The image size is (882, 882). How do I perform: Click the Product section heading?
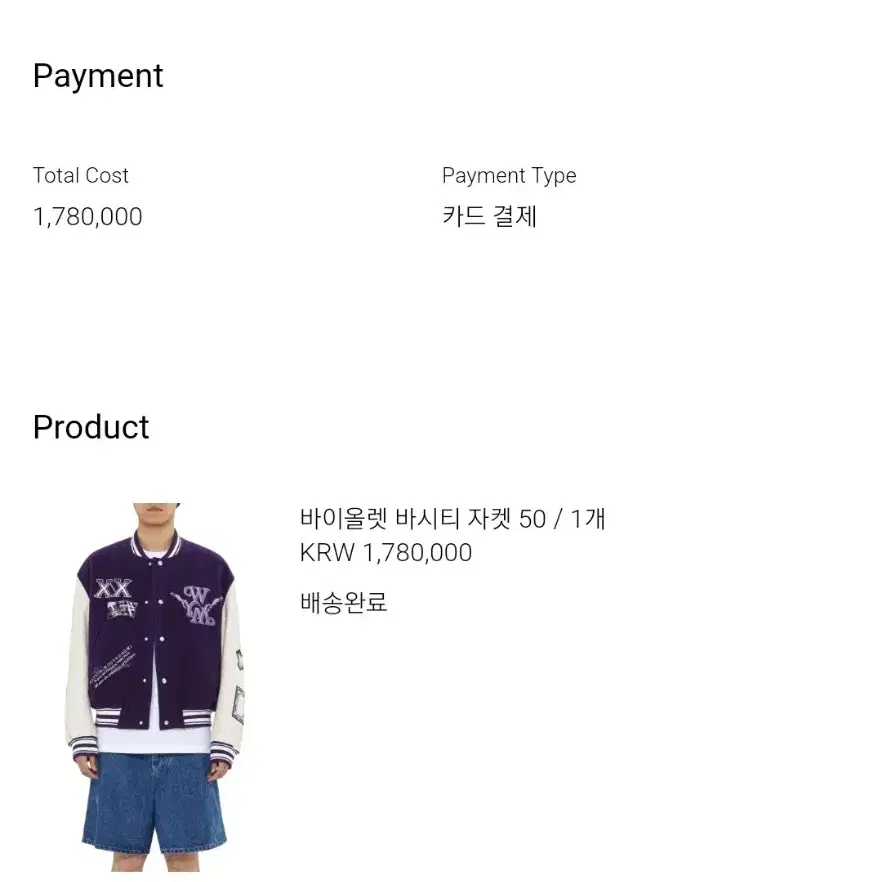tap(91, 427)
